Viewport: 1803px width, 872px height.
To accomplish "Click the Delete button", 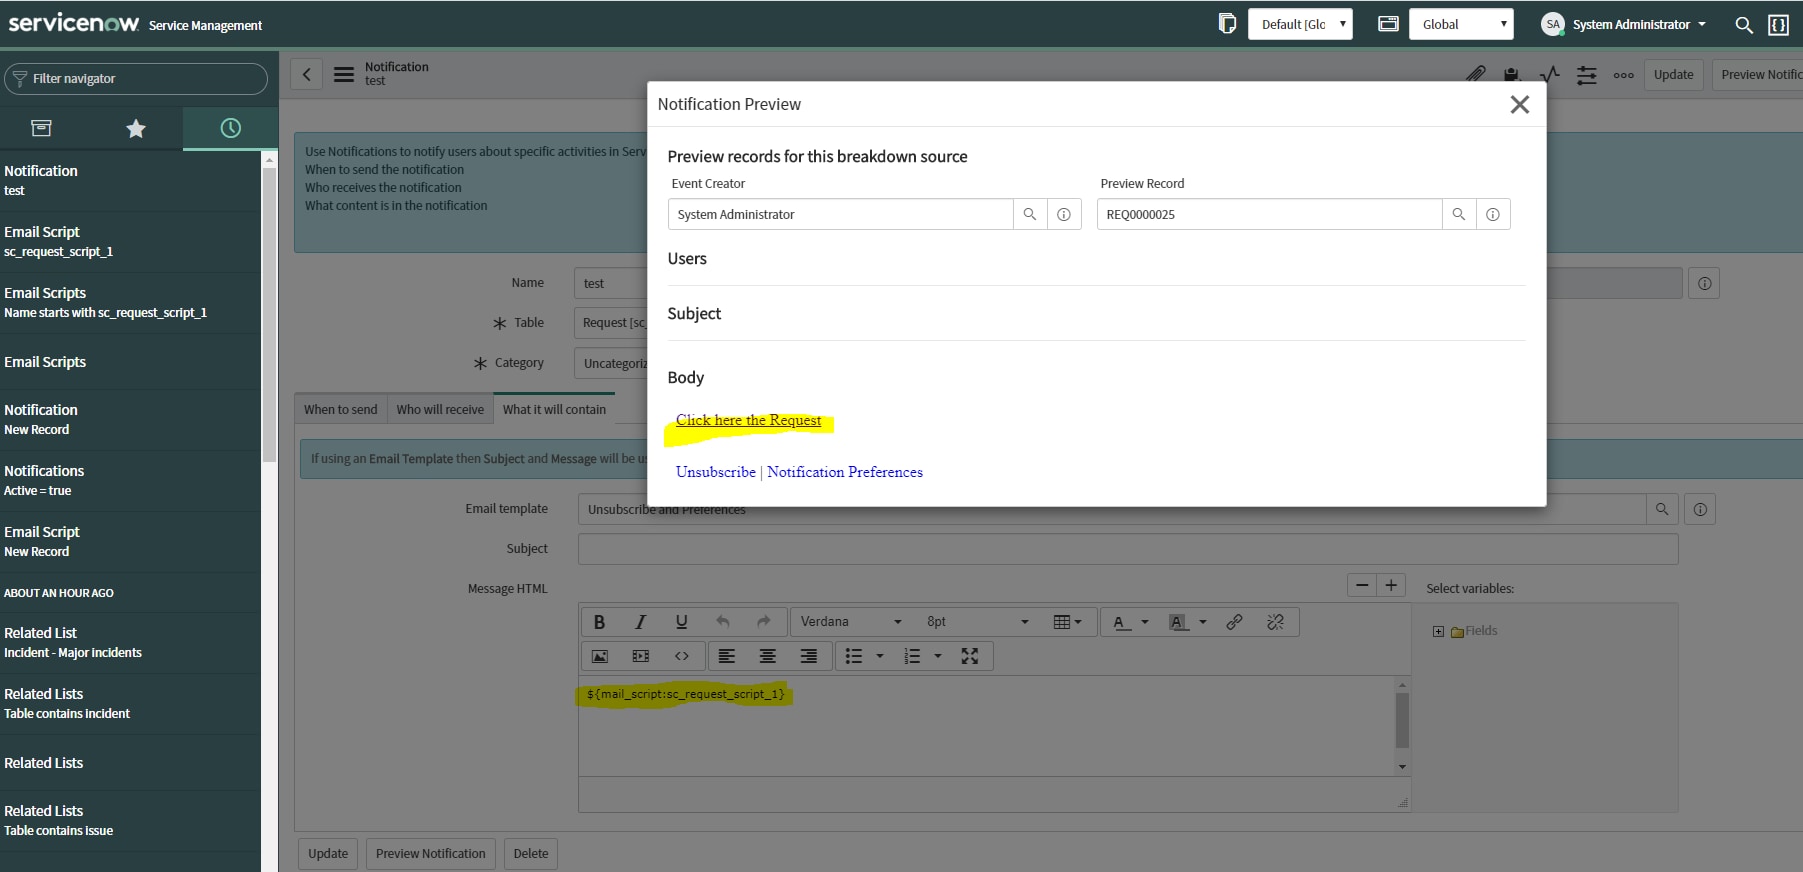I will pyautogui.click(x=530, y=854).
